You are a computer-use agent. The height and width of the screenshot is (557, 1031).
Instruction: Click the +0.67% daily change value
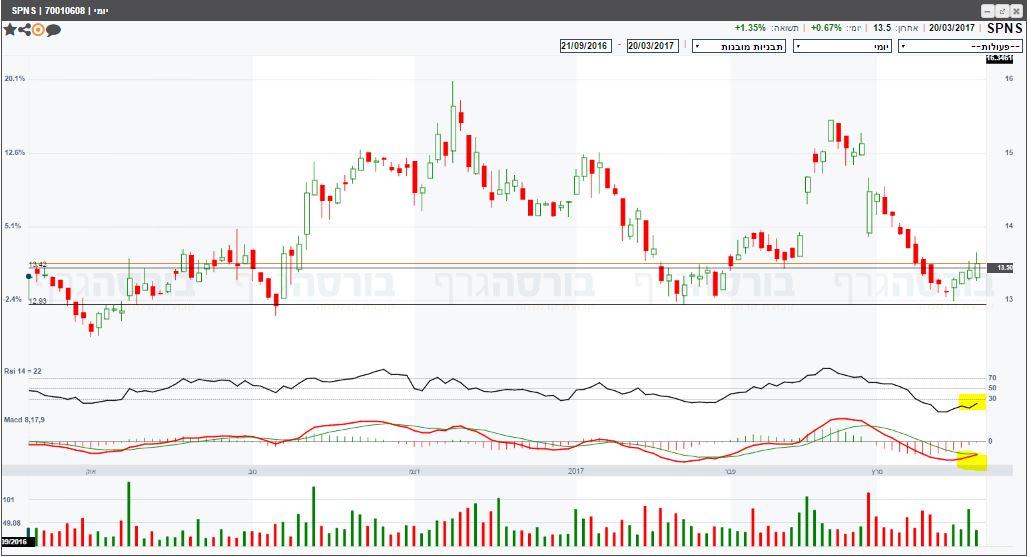coord(826,28)
